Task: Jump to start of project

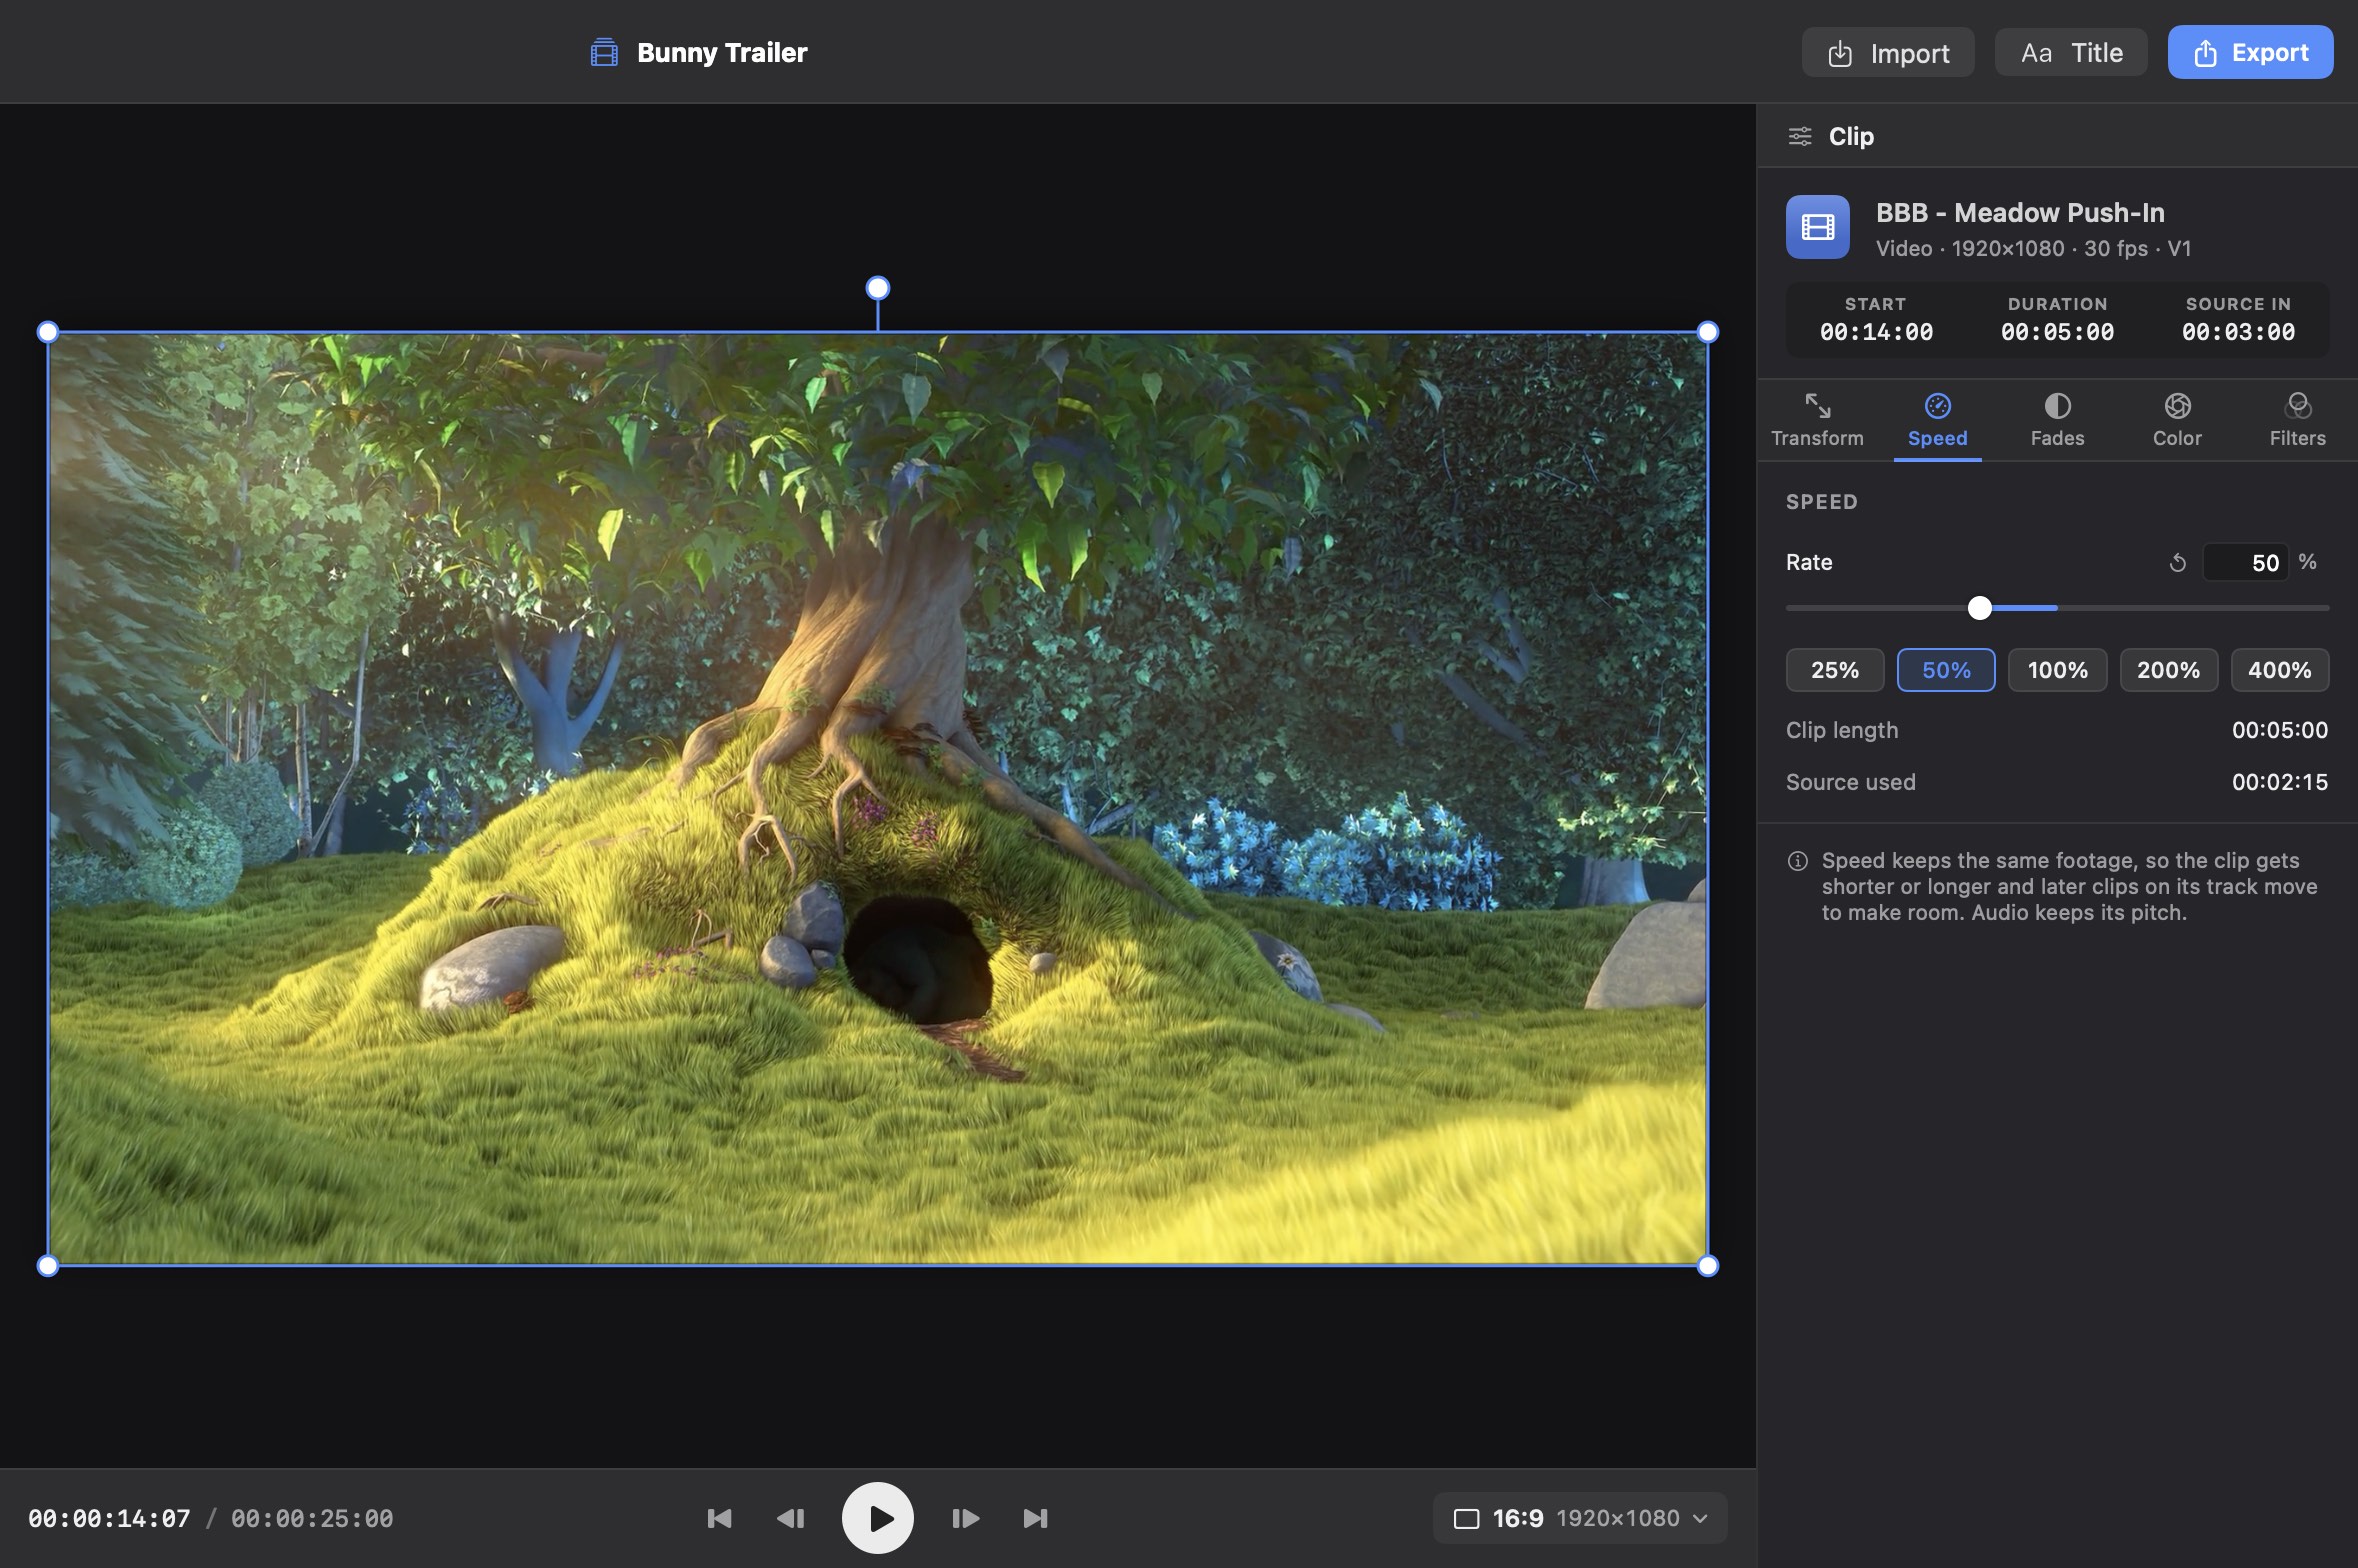Action: pos(719,1518)
